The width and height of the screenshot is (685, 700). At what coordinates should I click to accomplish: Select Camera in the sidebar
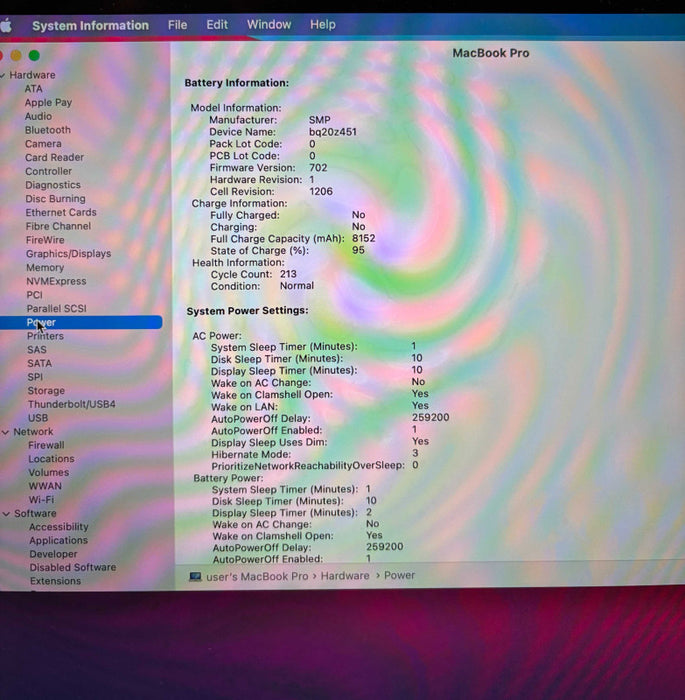43,144
